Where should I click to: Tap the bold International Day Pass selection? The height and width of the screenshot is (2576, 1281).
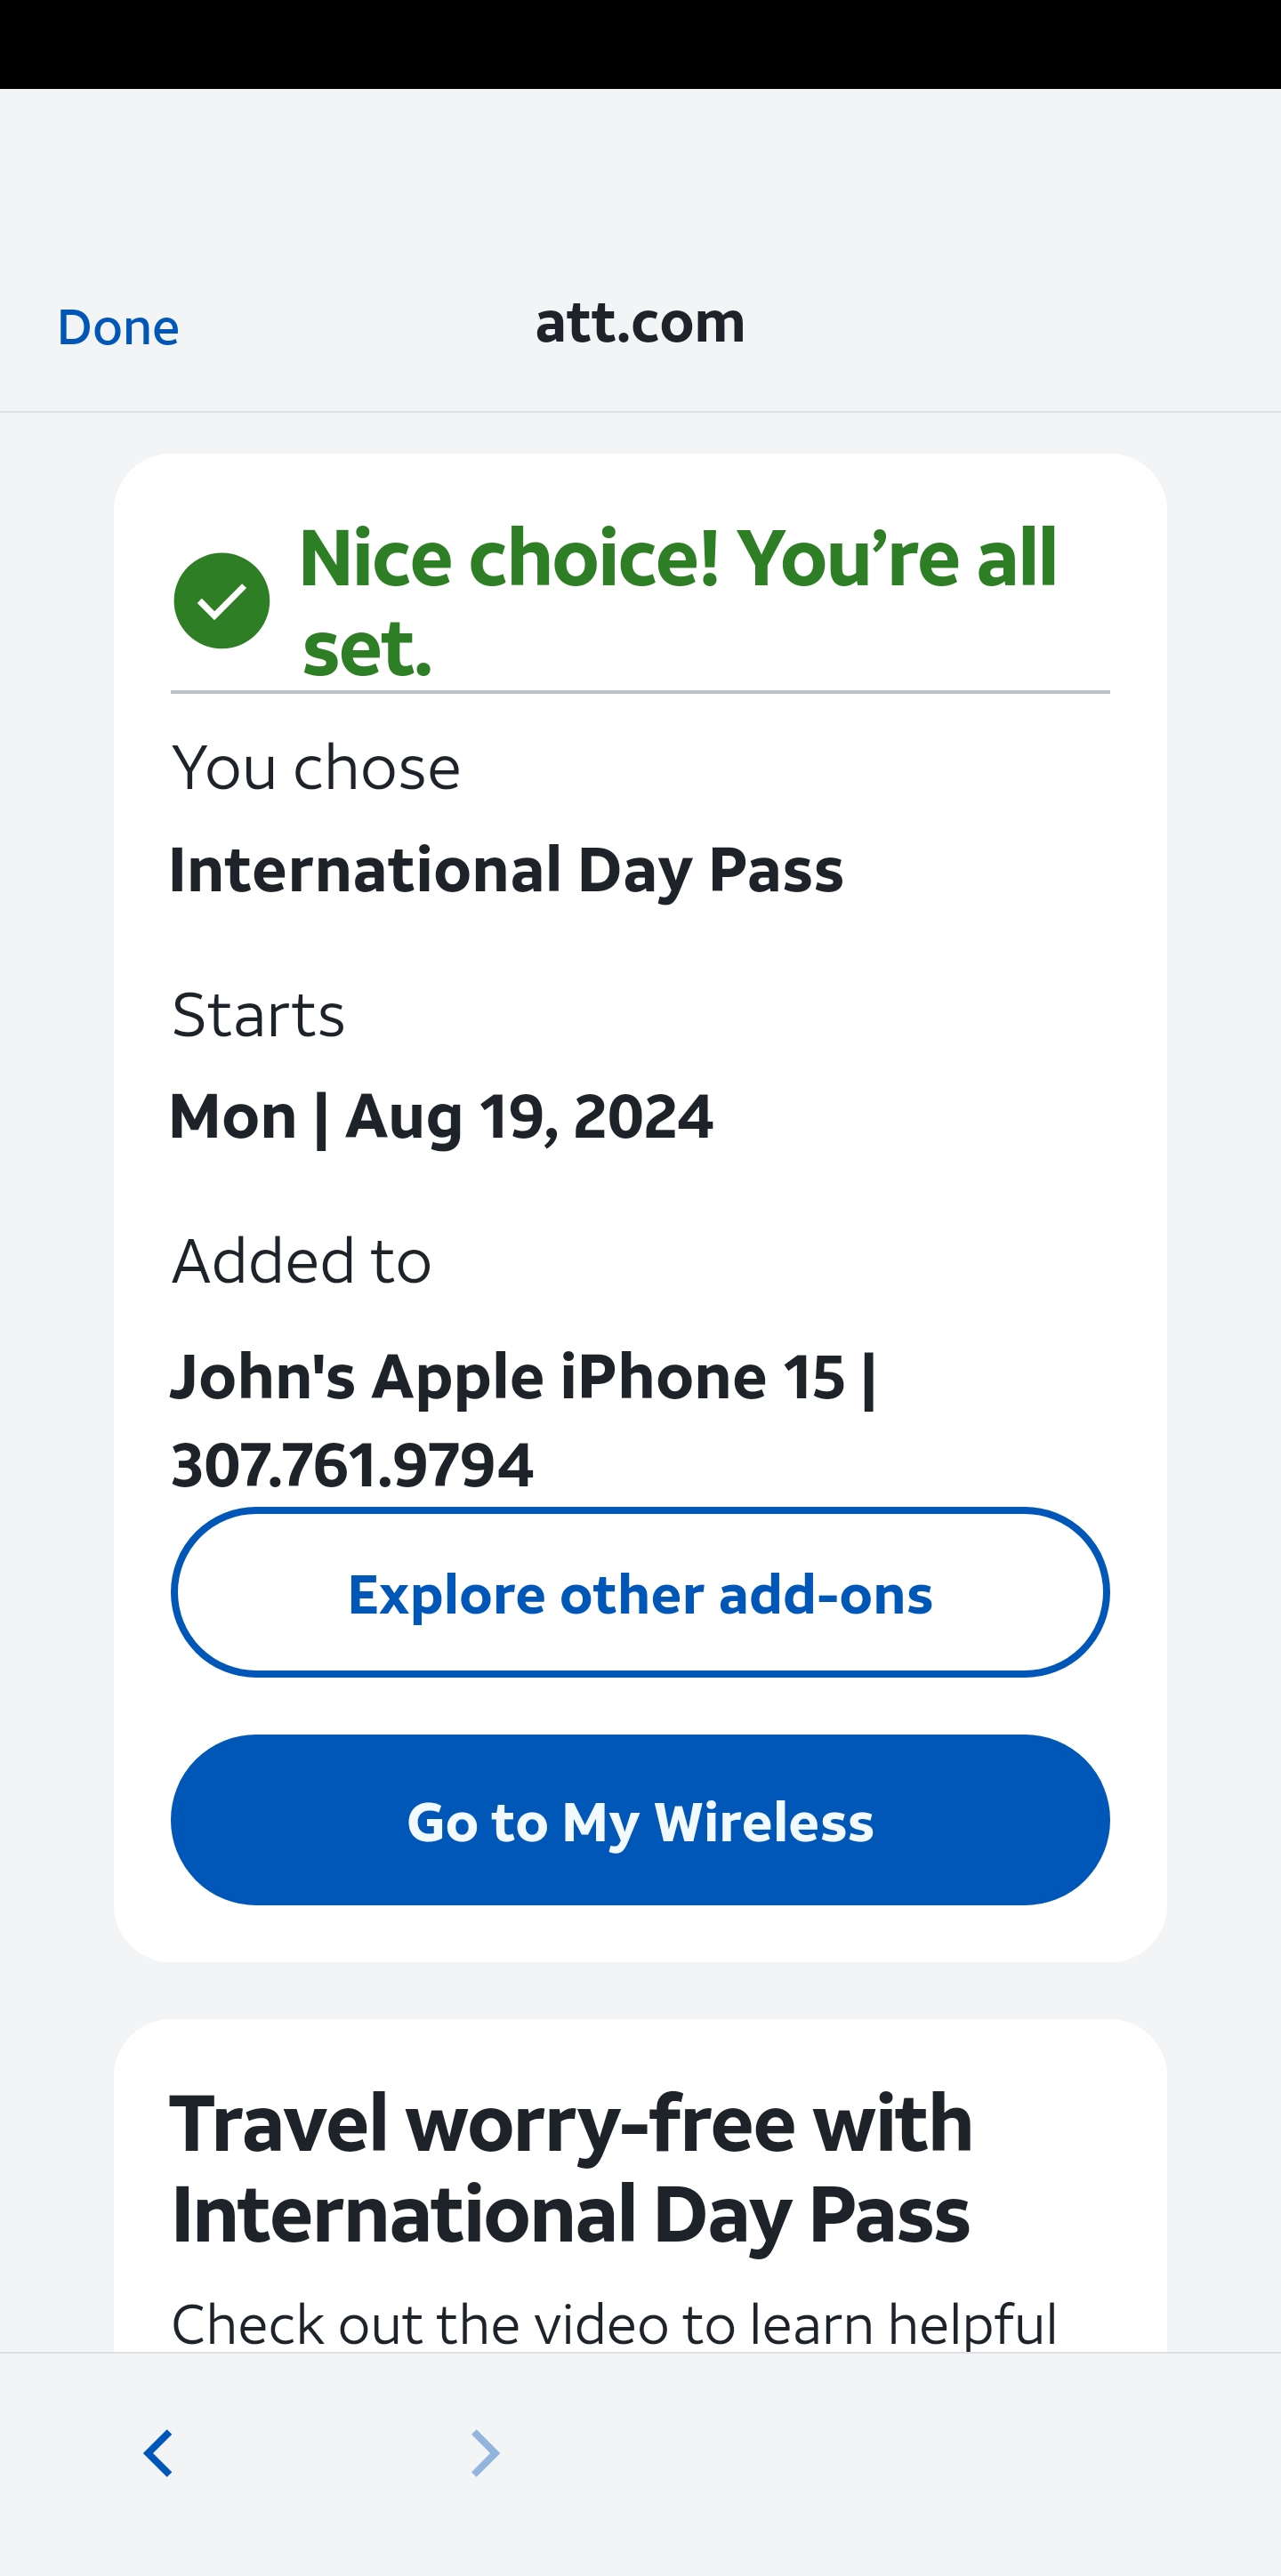(506, 870)
